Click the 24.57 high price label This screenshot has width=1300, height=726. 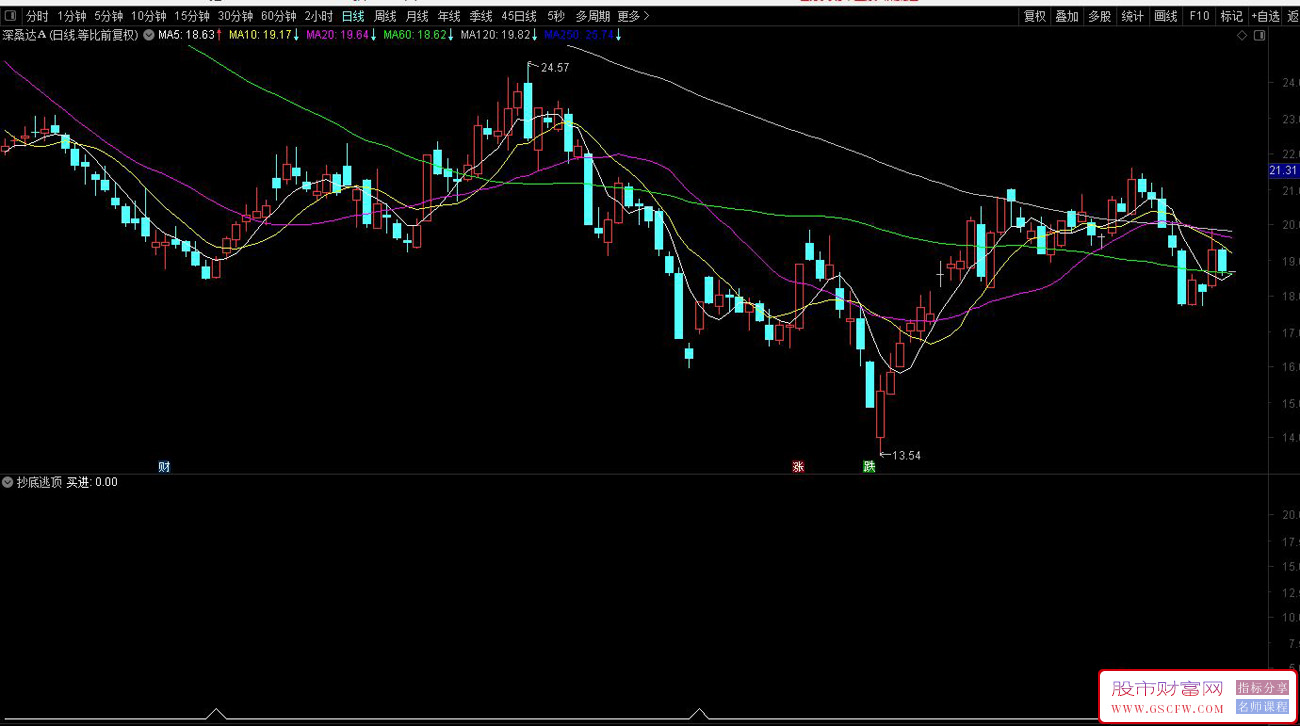click(555, 68)
